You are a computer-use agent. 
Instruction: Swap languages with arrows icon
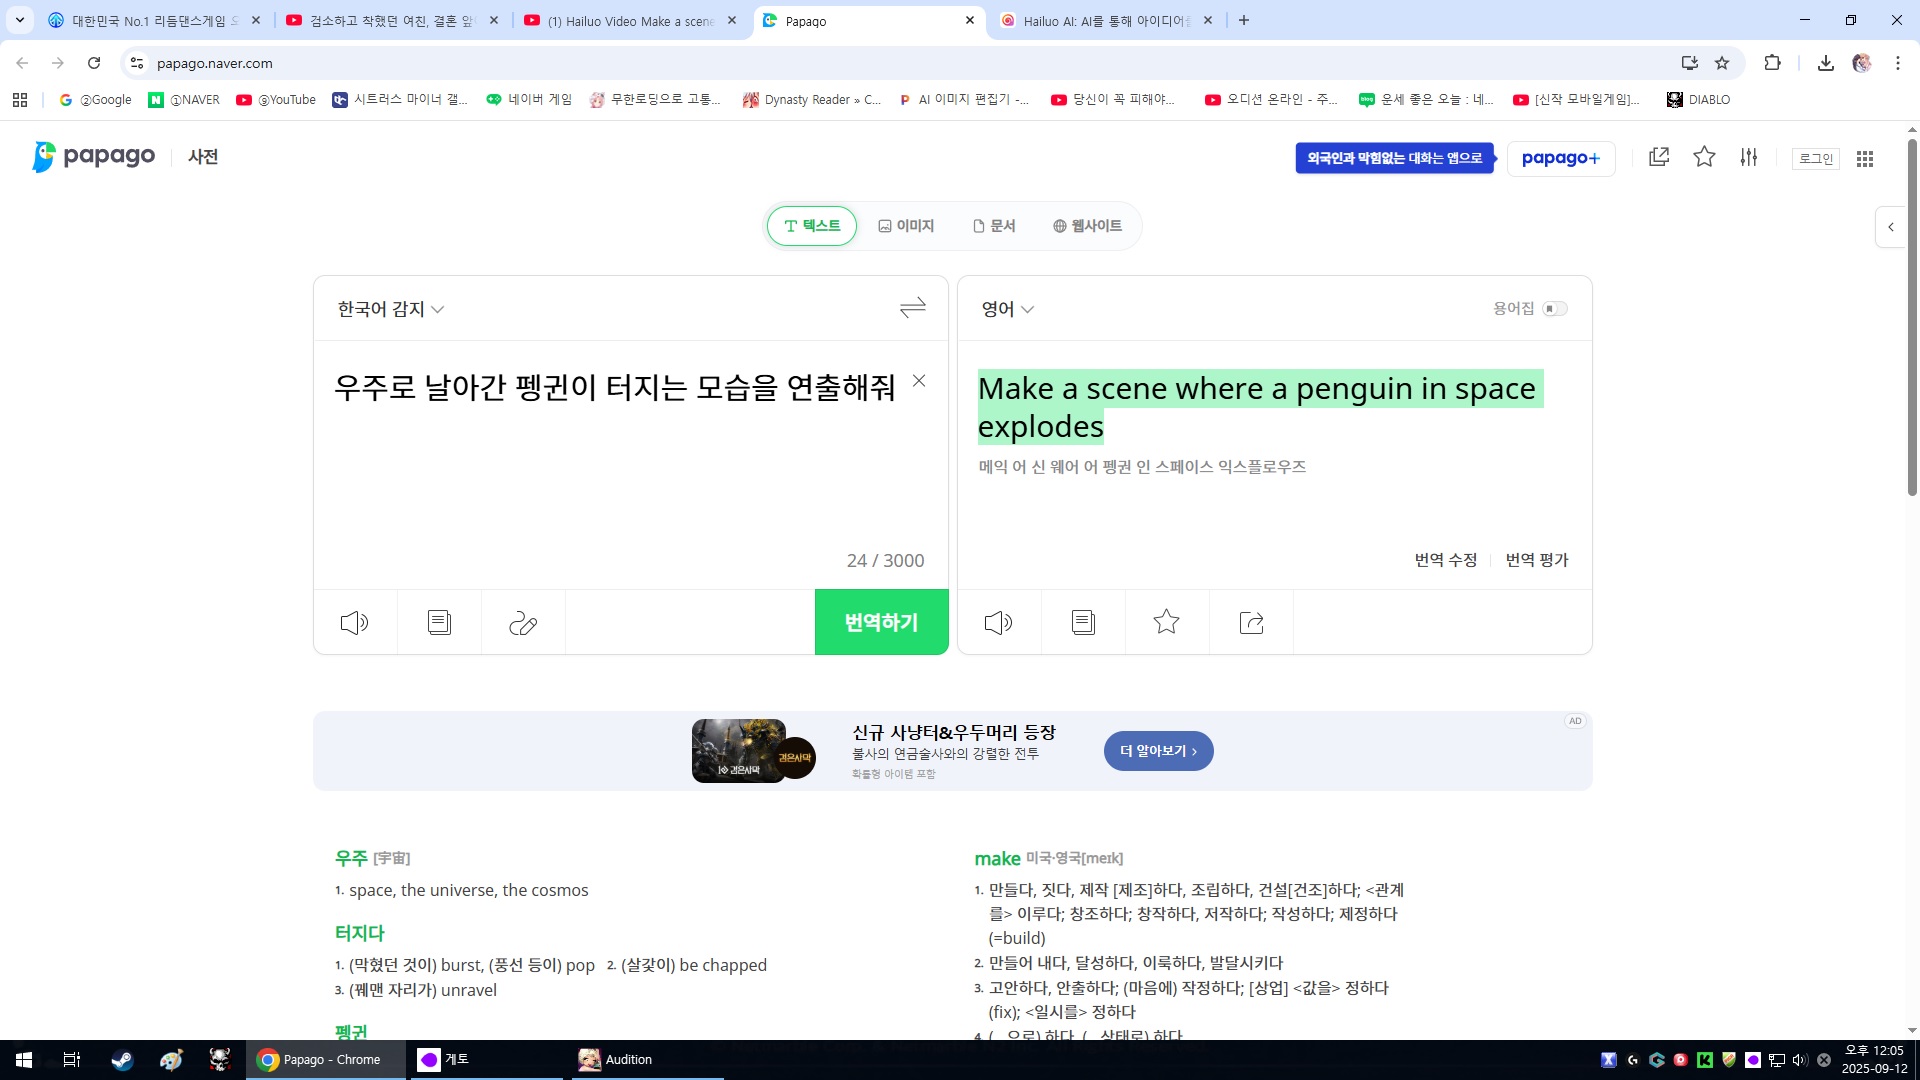pos(912,308)
